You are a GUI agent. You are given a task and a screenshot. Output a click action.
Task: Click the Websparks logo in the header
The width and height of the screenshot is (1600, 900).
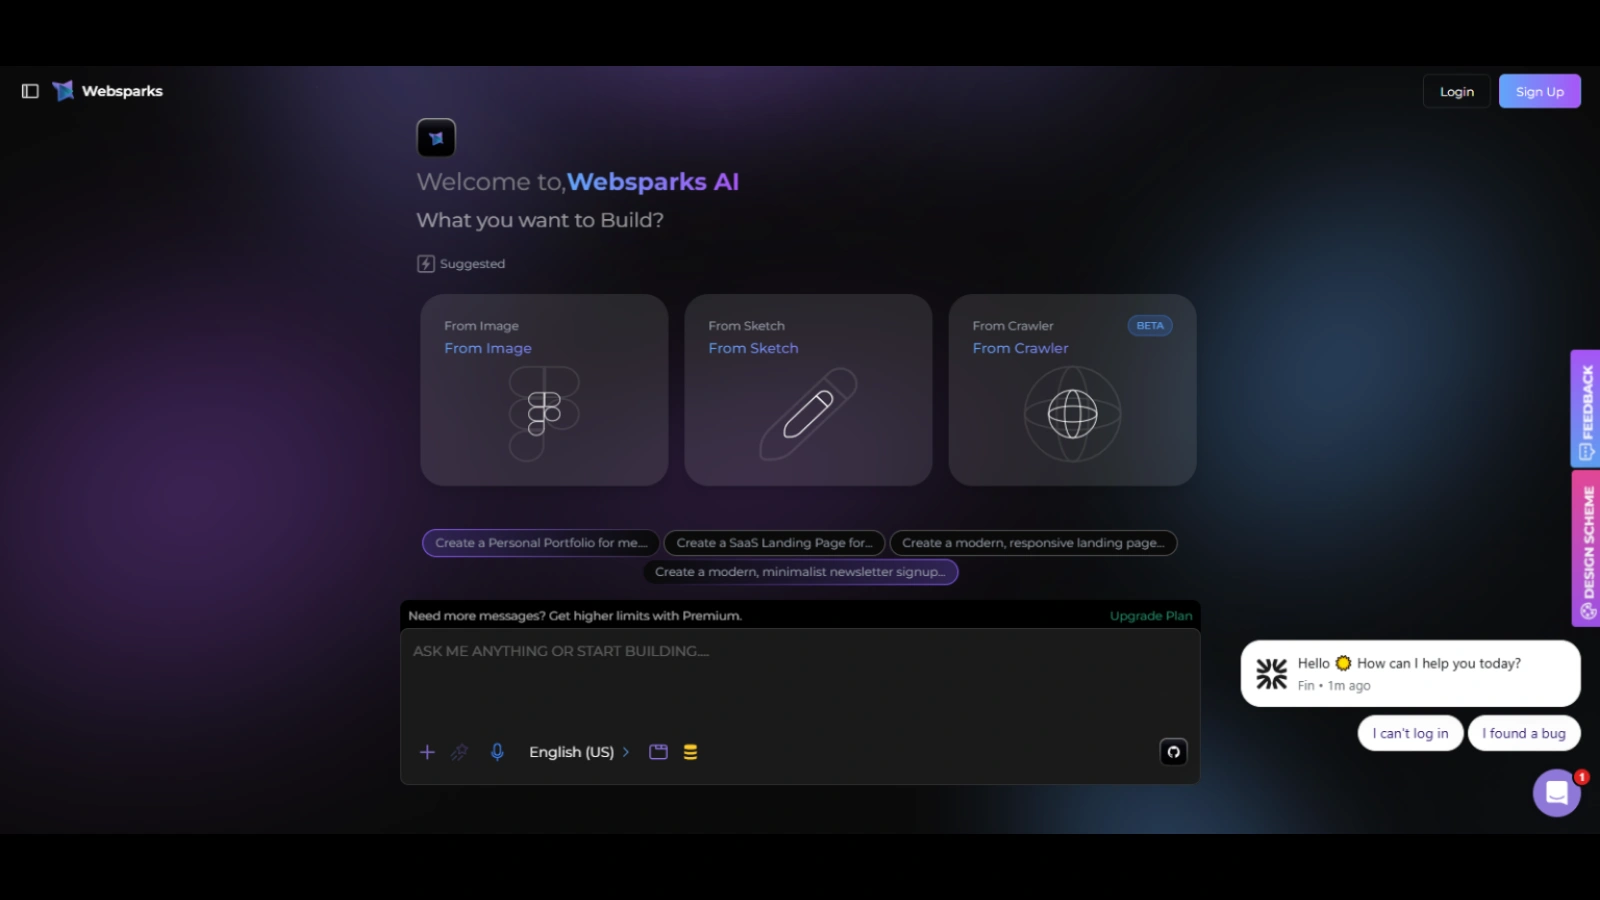(106, 90)
